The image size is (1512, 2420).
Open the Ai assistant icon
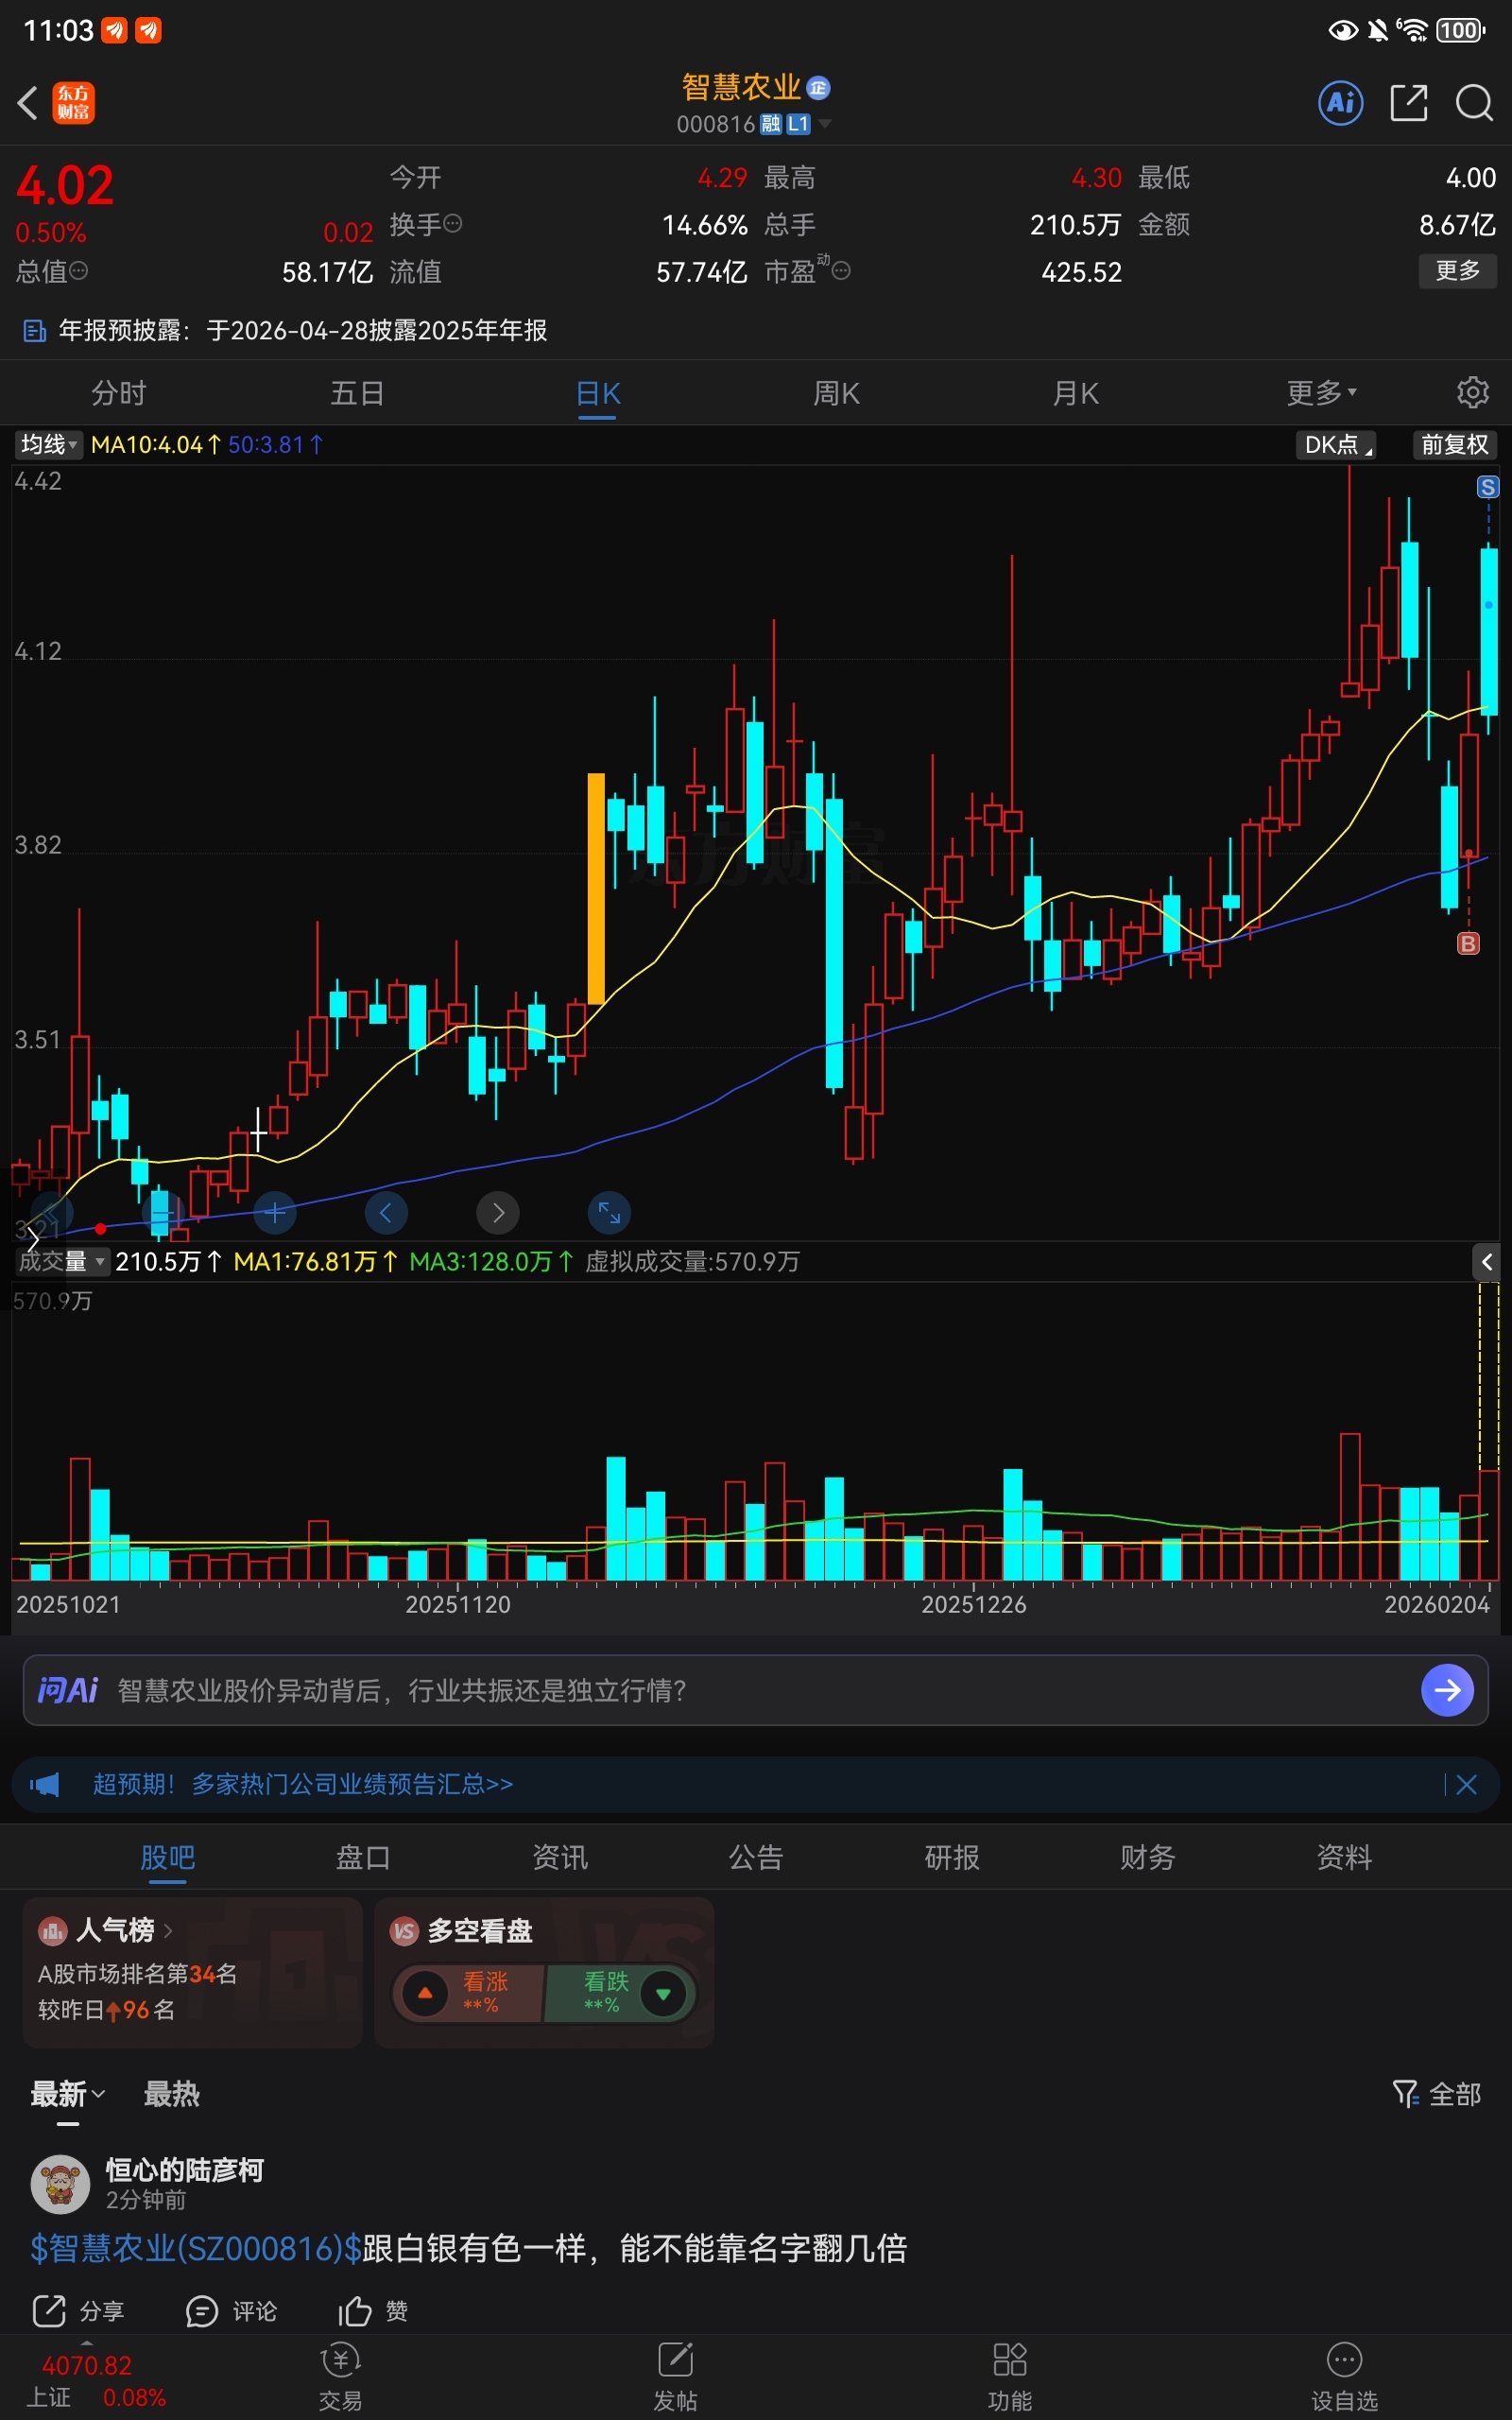(1340, 102)
